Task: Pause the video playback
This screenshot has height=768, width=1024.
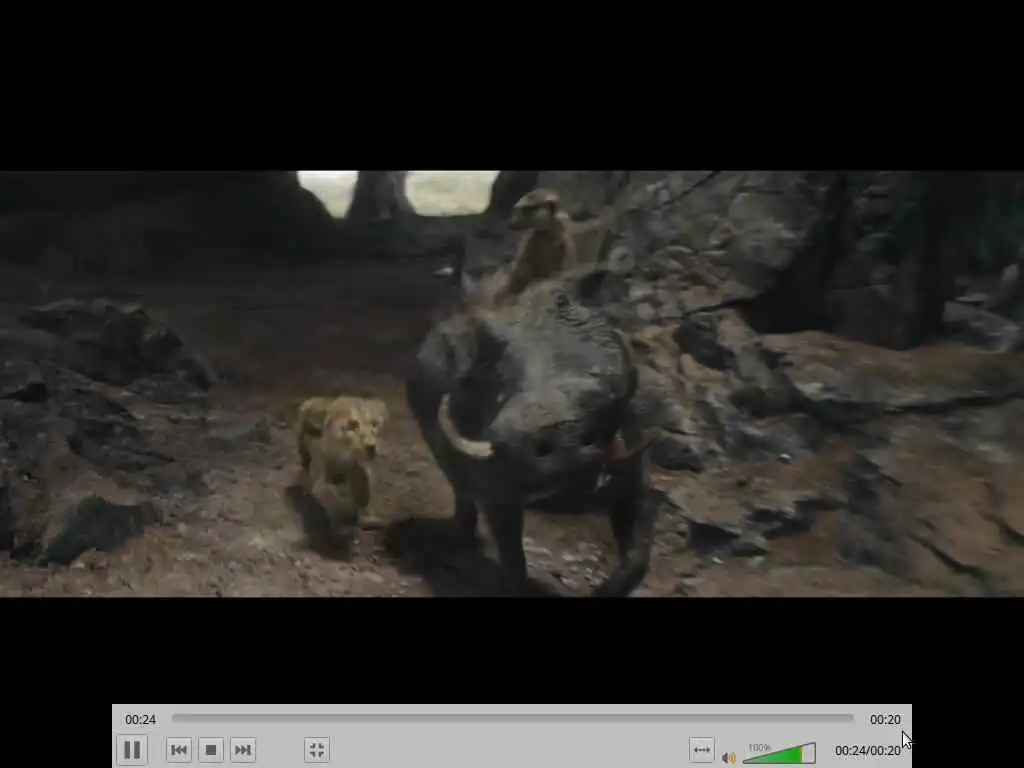Action: [x=132, y=750]
